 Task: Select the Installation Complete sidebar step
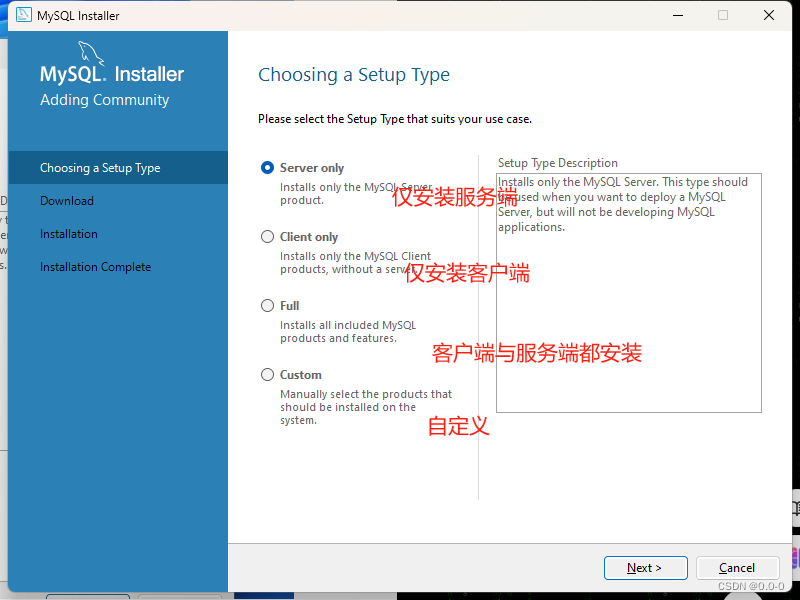pos(95,267)
